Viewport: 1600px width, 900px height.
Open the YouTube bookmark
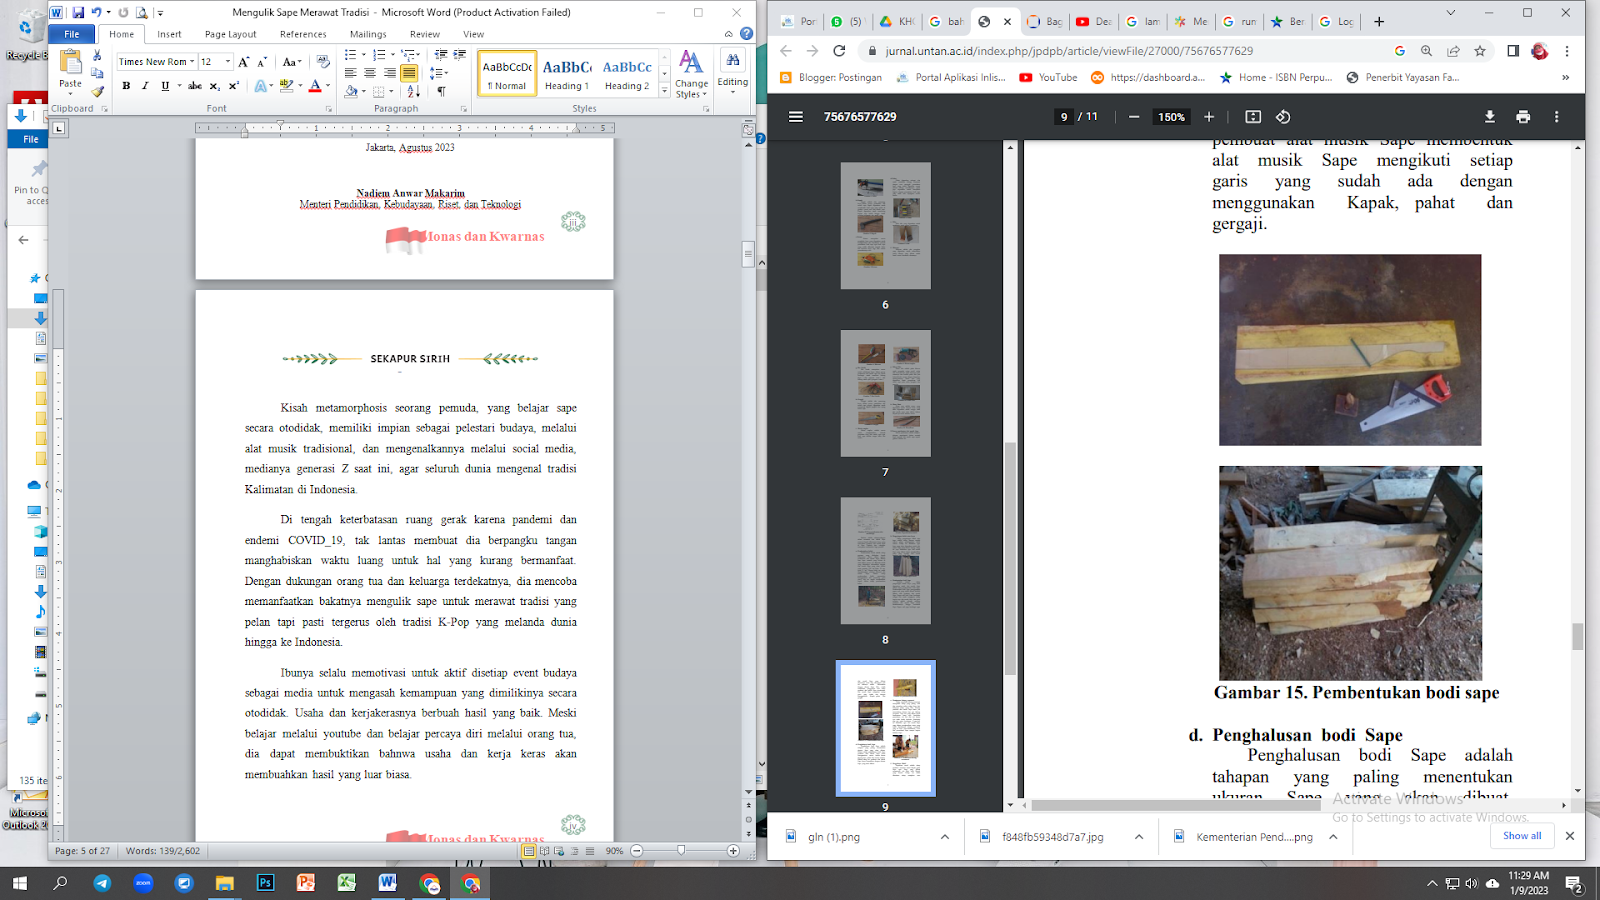tap(1048, 77)
